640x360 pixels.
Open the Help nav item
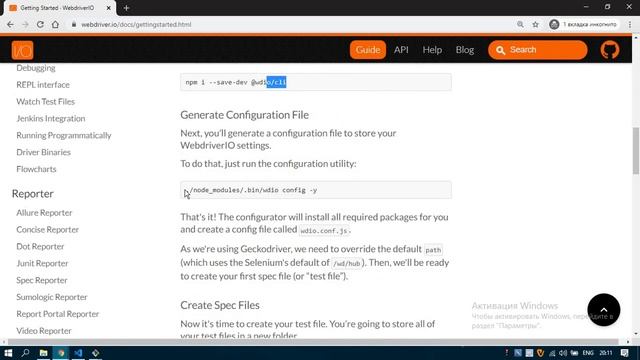(432, 50)
